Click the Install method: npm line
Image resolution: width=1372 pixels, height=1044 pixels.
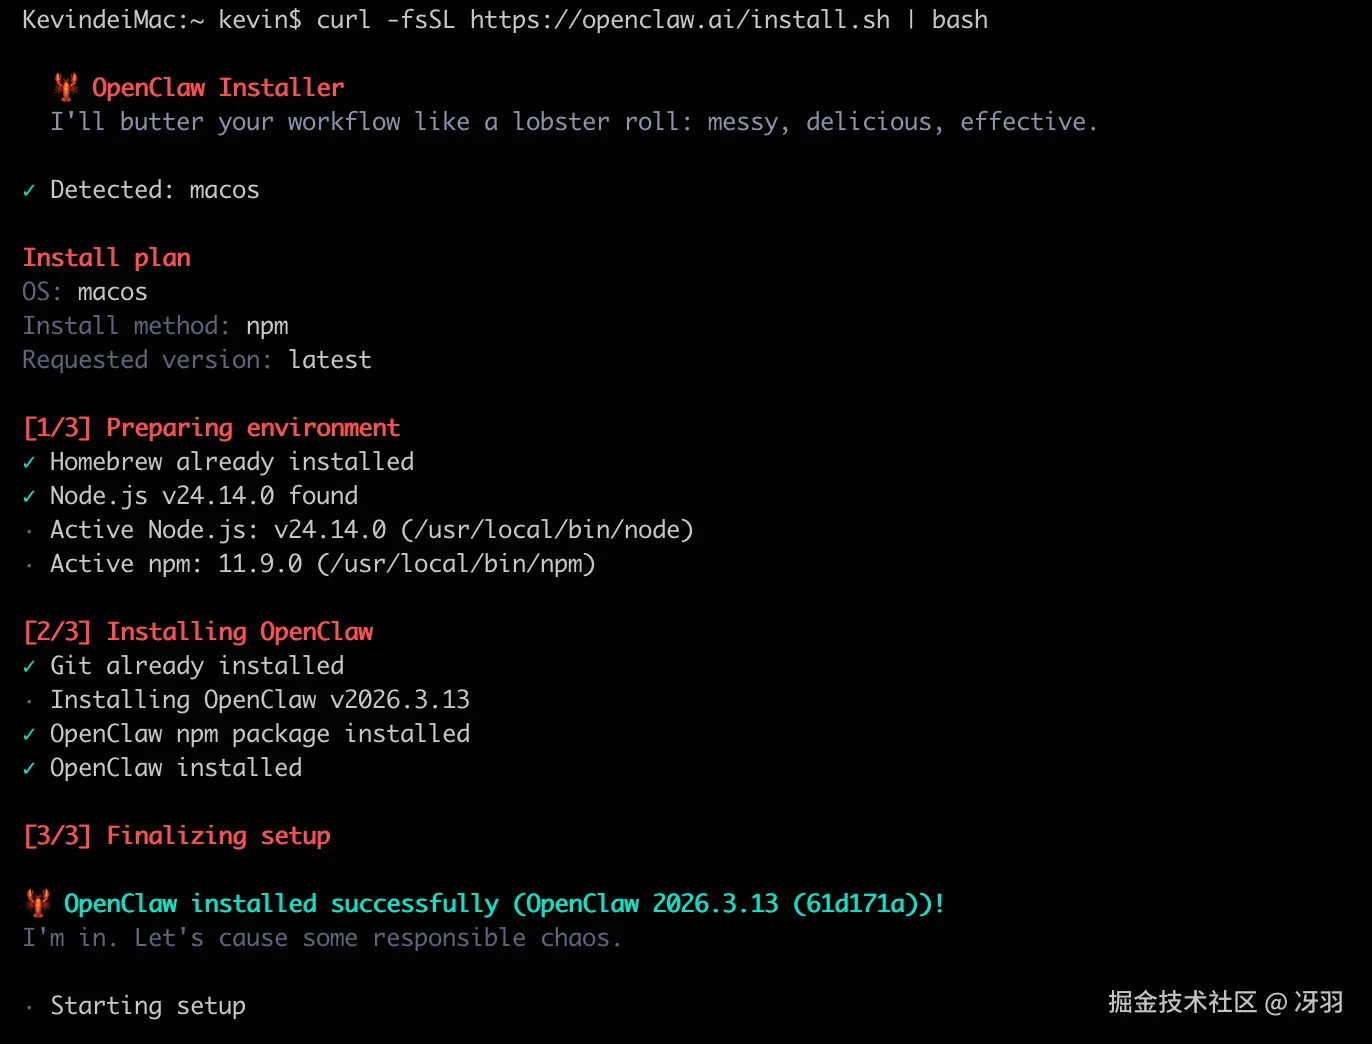point(155,326)
